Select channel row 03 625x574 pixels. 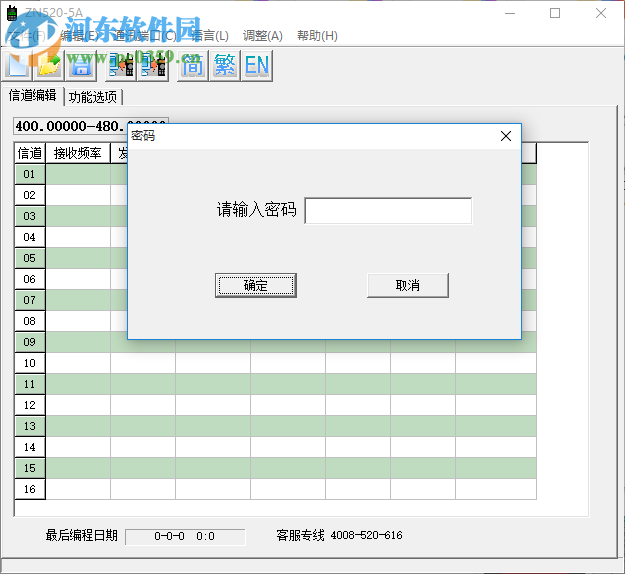coord(29,216)
